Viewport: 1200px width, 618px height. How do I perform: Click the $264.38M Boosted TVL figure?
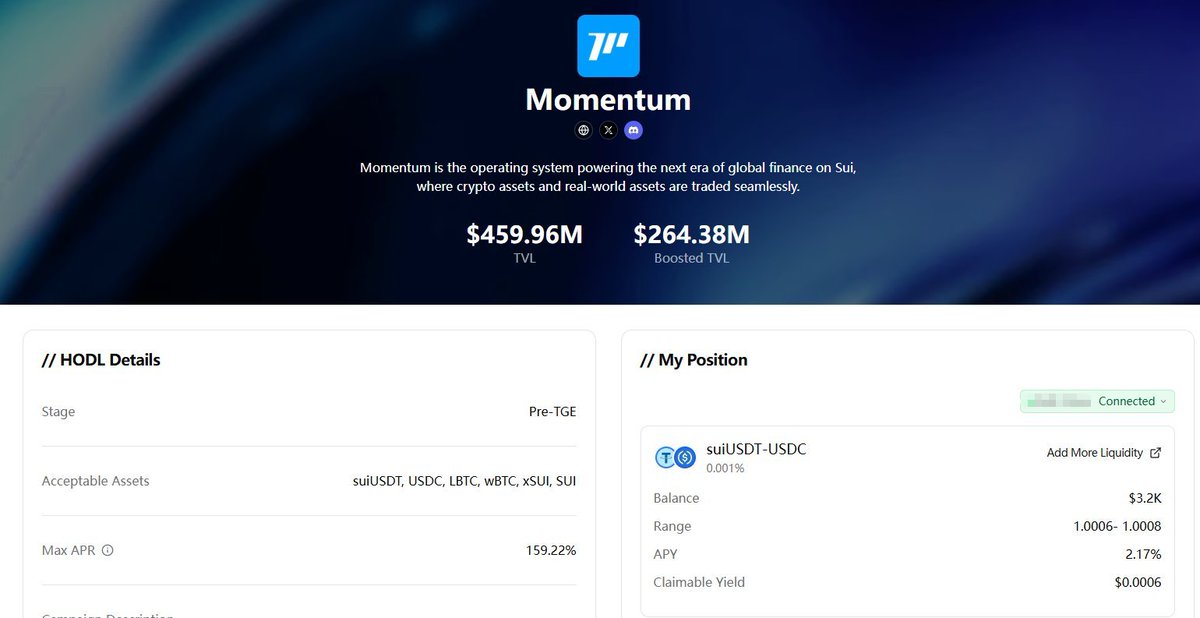[691, 235]
